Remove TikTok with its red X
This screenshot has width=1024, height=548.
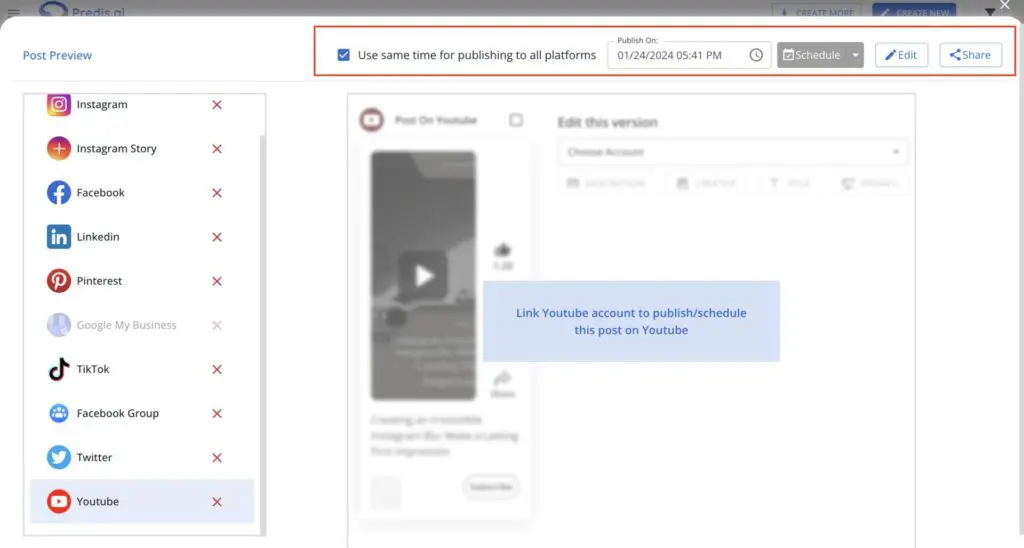pyautogui.click(x=217, y=369)
